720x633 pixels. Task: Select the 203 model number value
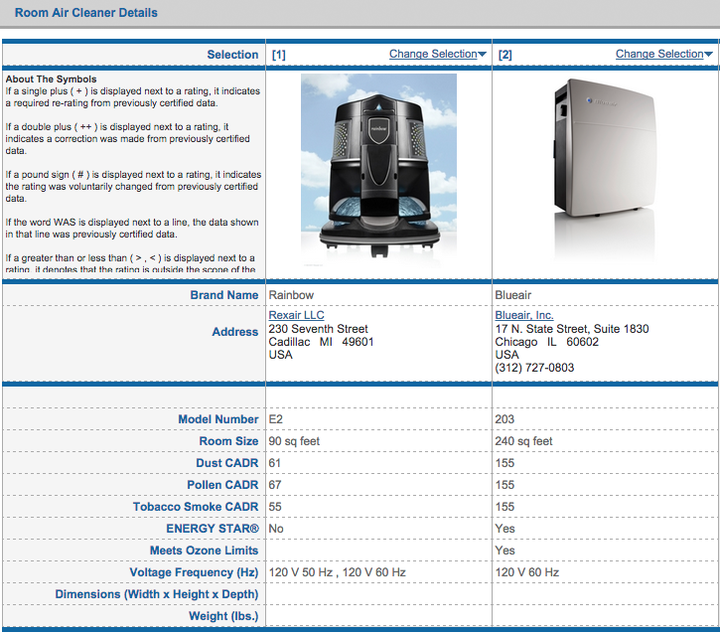505,419
